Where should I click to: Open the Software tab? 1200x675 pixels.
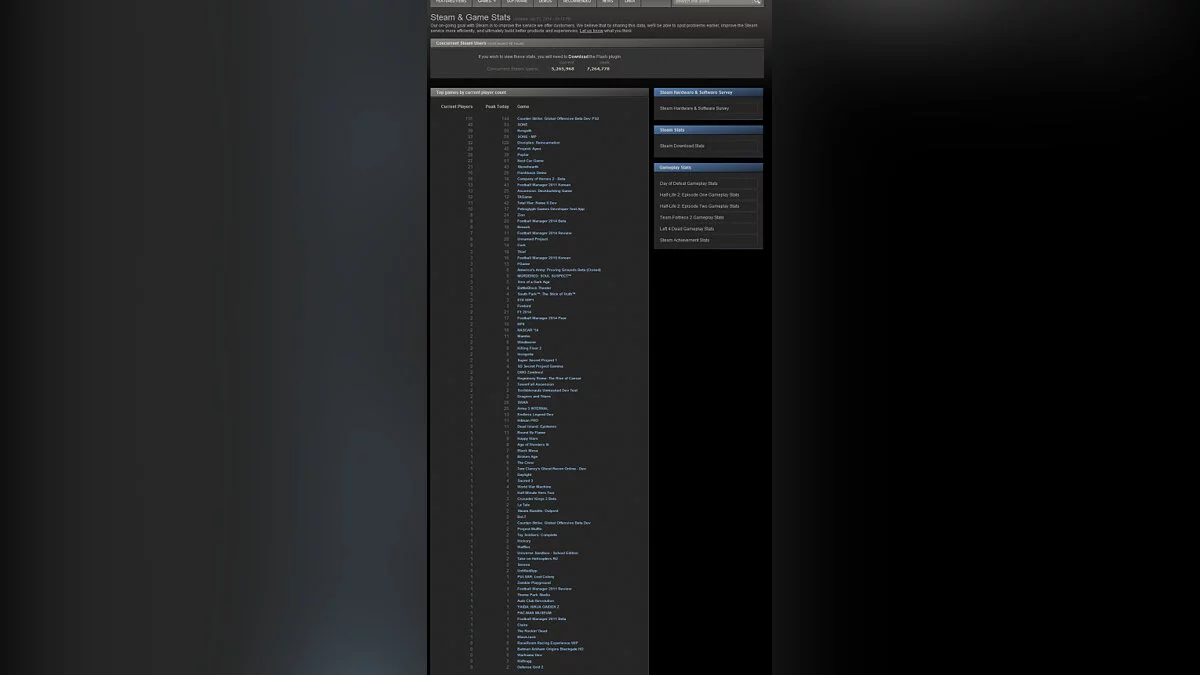(517, 2)
